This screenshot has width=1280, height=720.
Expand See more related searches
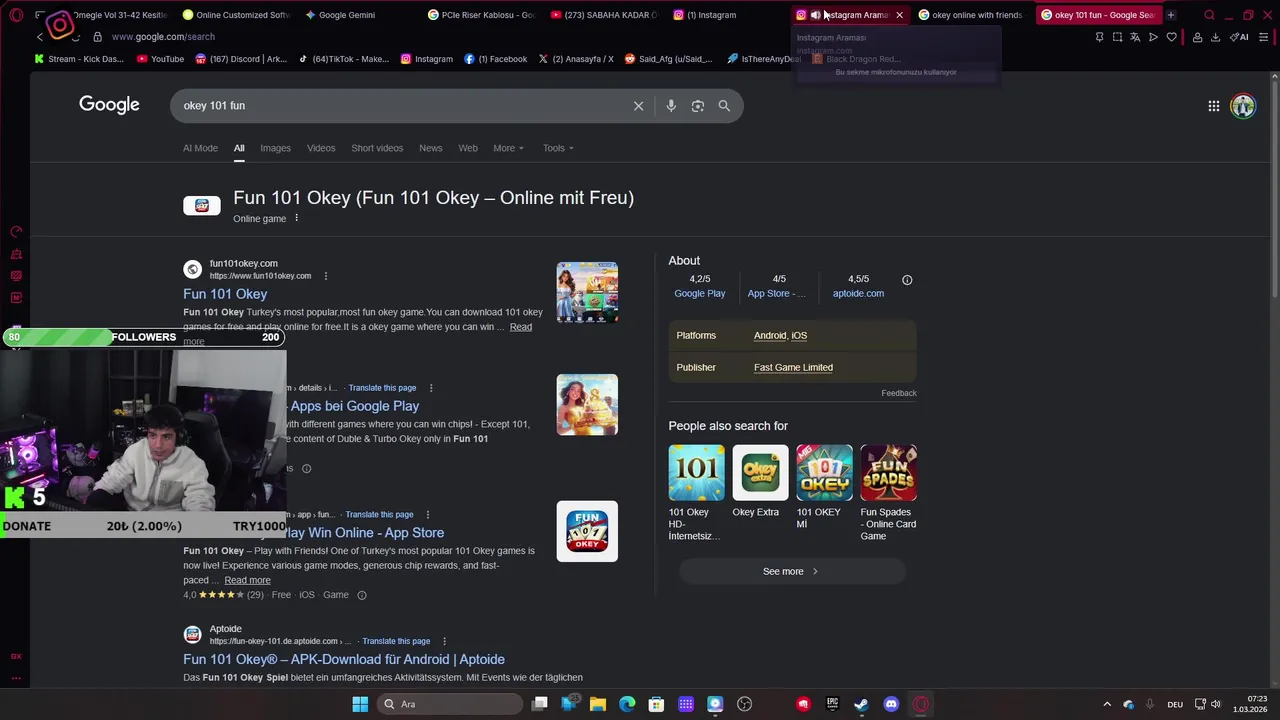791,571
